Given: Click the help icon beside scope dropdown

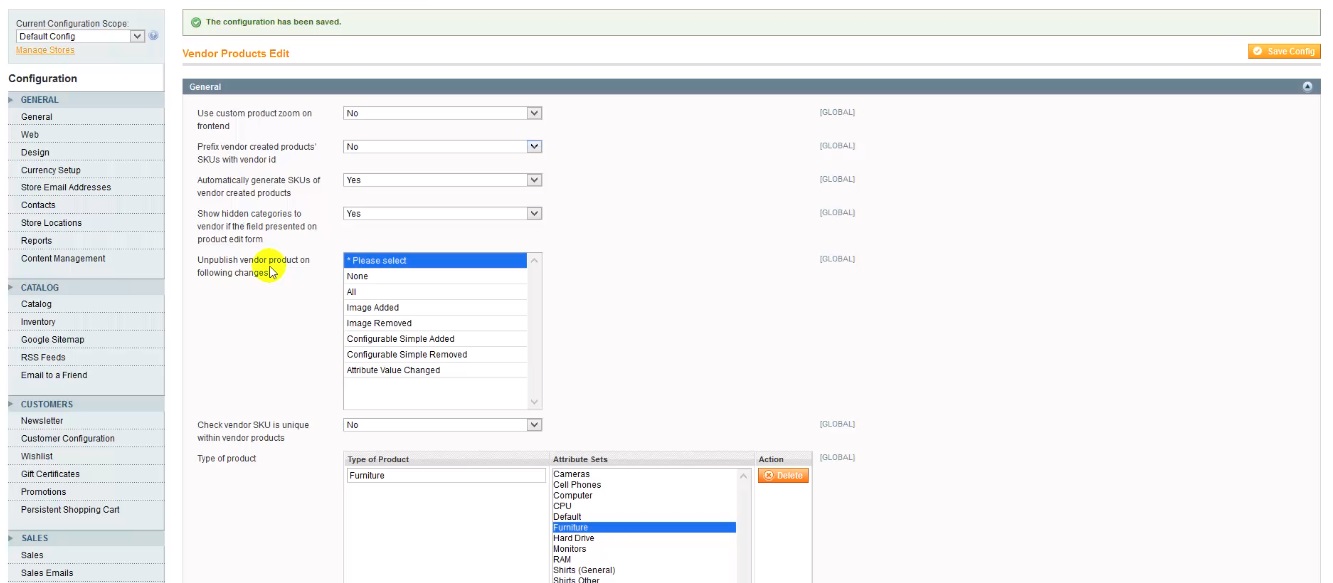Looking at the screenshot, I should tap(154, 36).
